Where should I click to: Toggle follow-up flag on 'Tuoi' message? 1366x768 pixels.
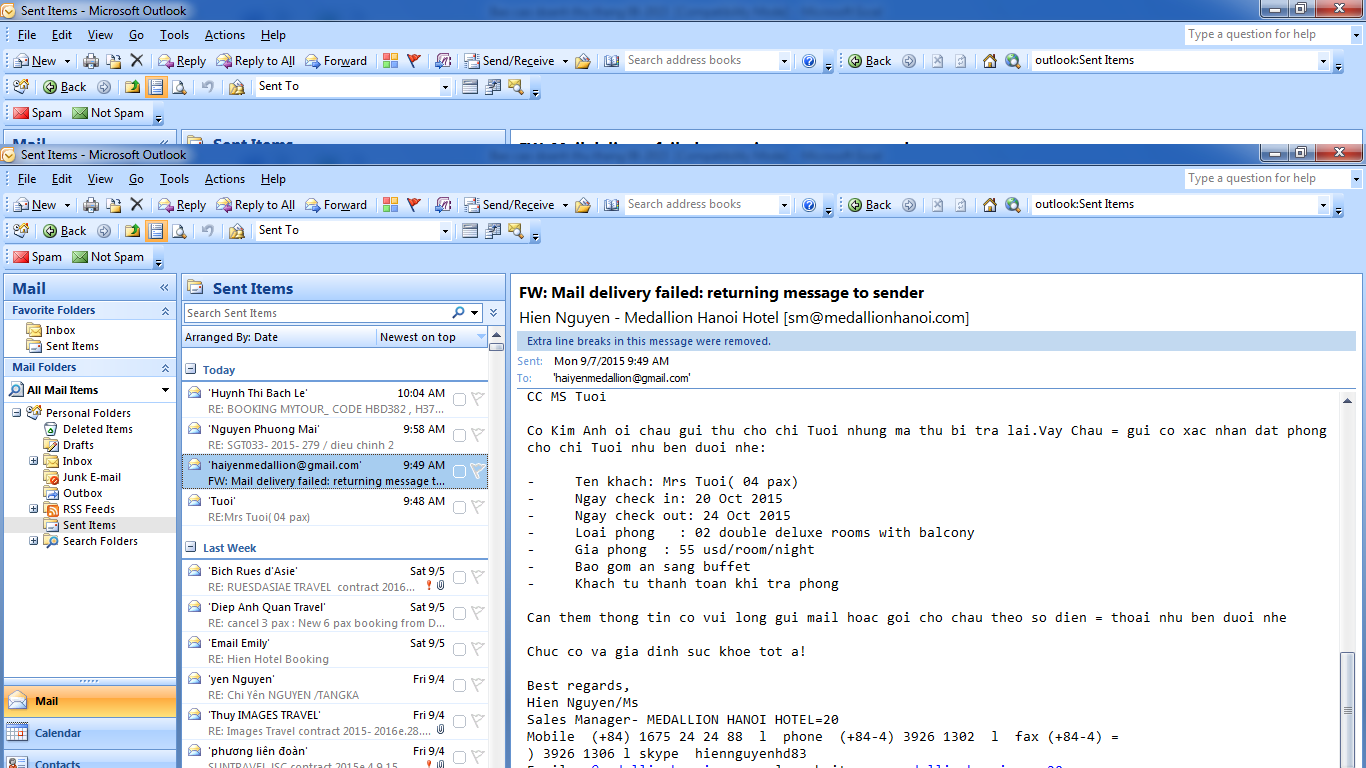477,507
